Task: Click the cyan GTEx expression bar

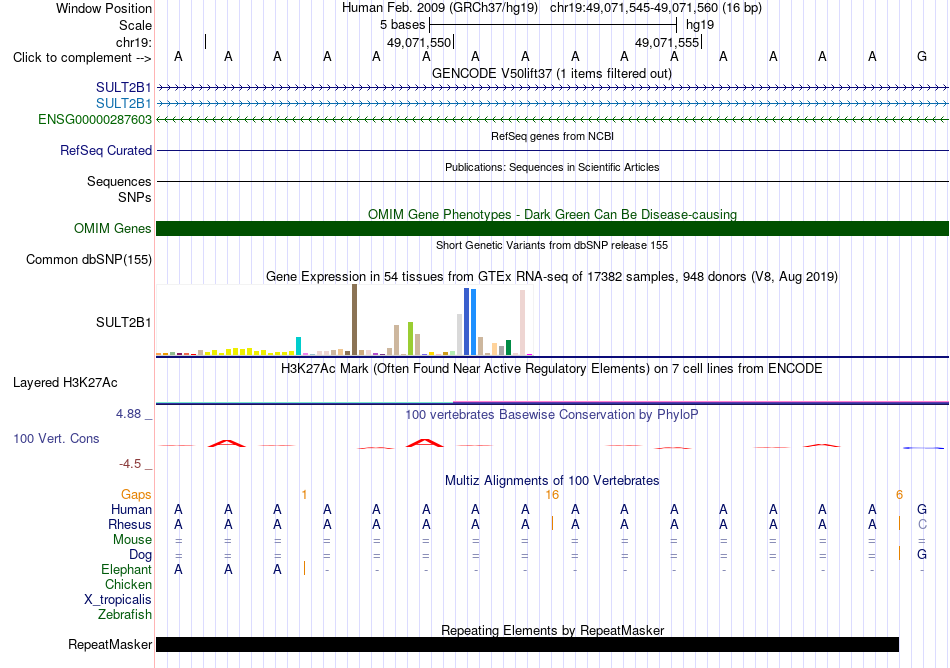Action: [299, 346]
